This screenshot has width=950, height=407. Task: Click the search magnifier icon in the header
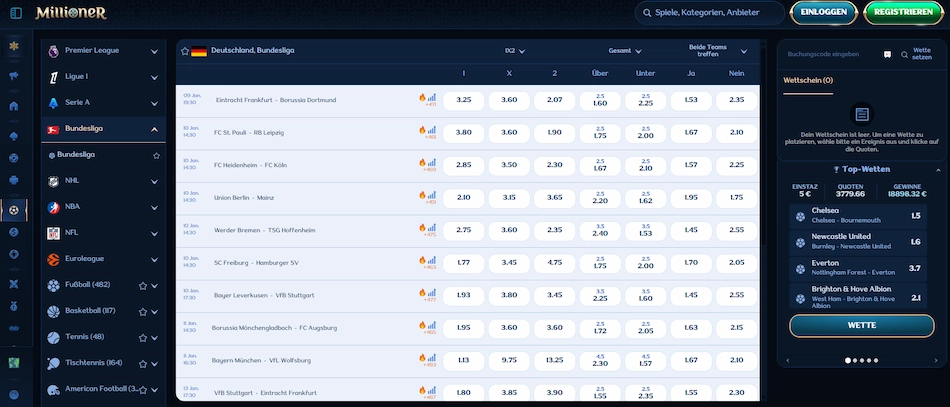pos(647,12)
